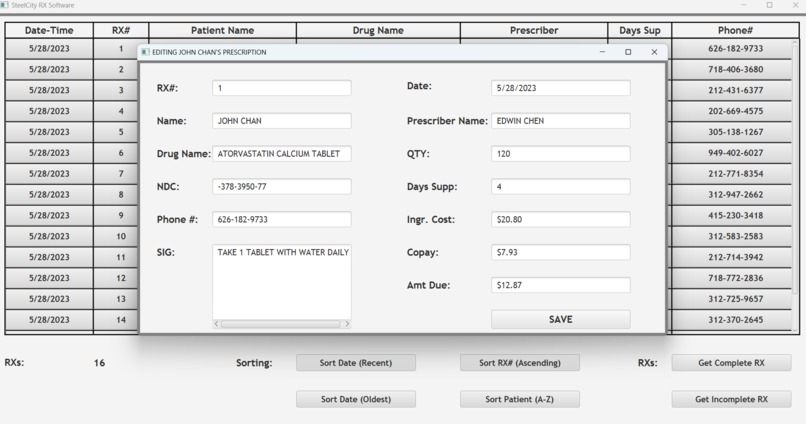Click the SAVE button in the prescription dialog
The width and height of the screenshot is (806, 424).
tap(560, 319)
